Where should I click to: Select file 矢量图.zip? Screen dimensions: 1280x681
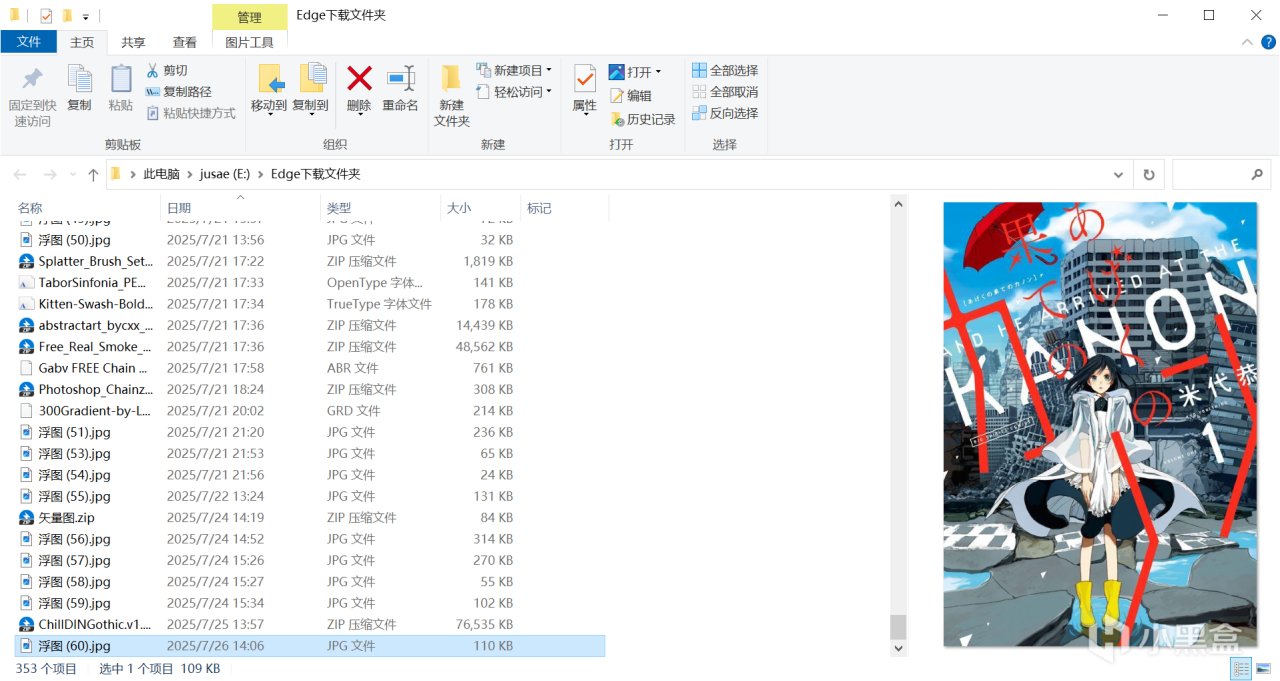pos(310,518)
